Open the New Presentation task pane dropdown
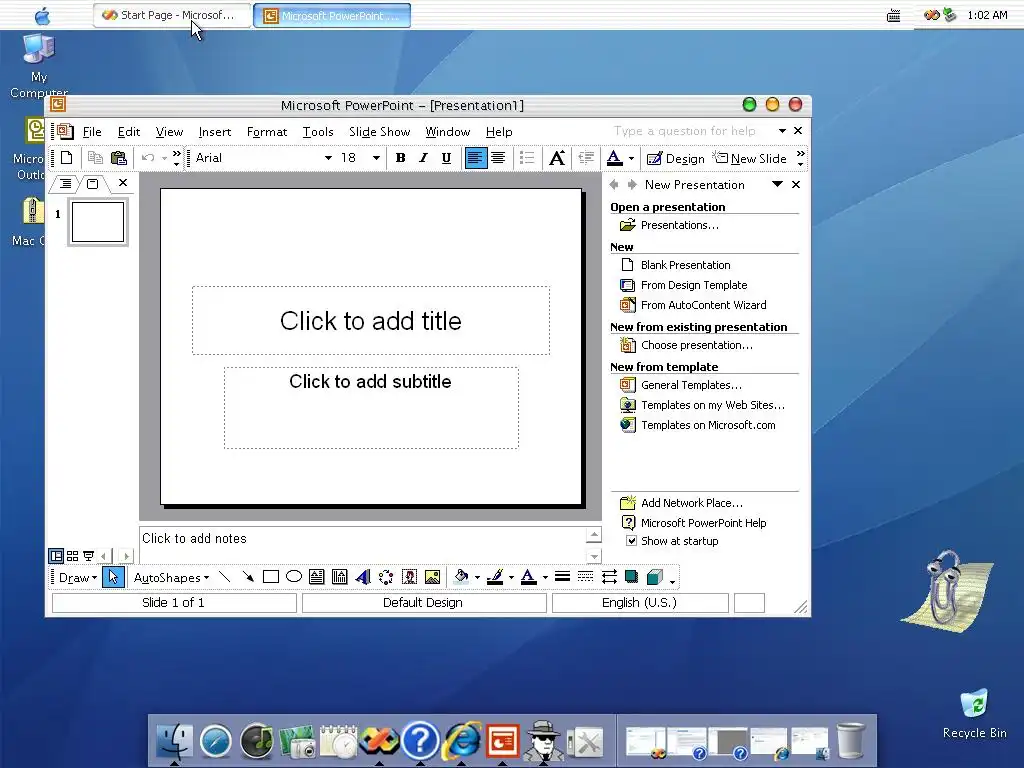The height and width of the screenshot is (768, 1024). click(x=777, y=184)
